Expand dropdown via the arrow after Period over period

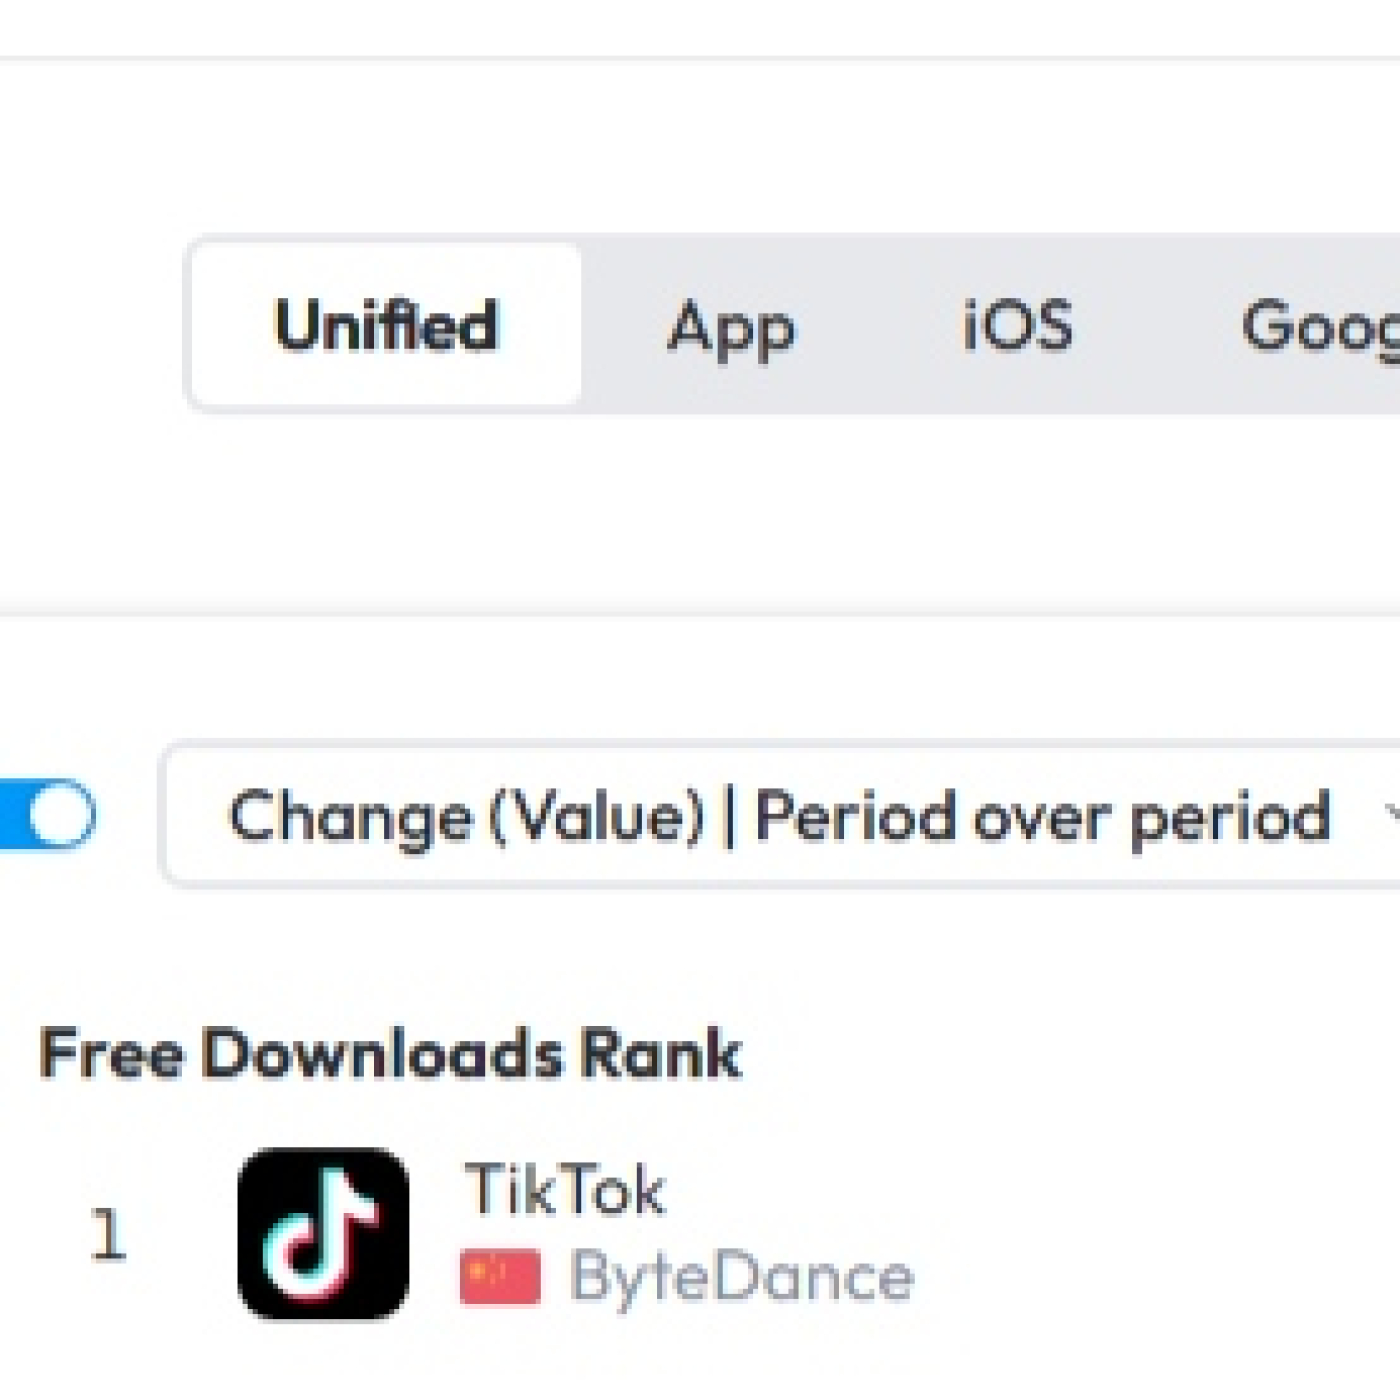pos(1392,815)
